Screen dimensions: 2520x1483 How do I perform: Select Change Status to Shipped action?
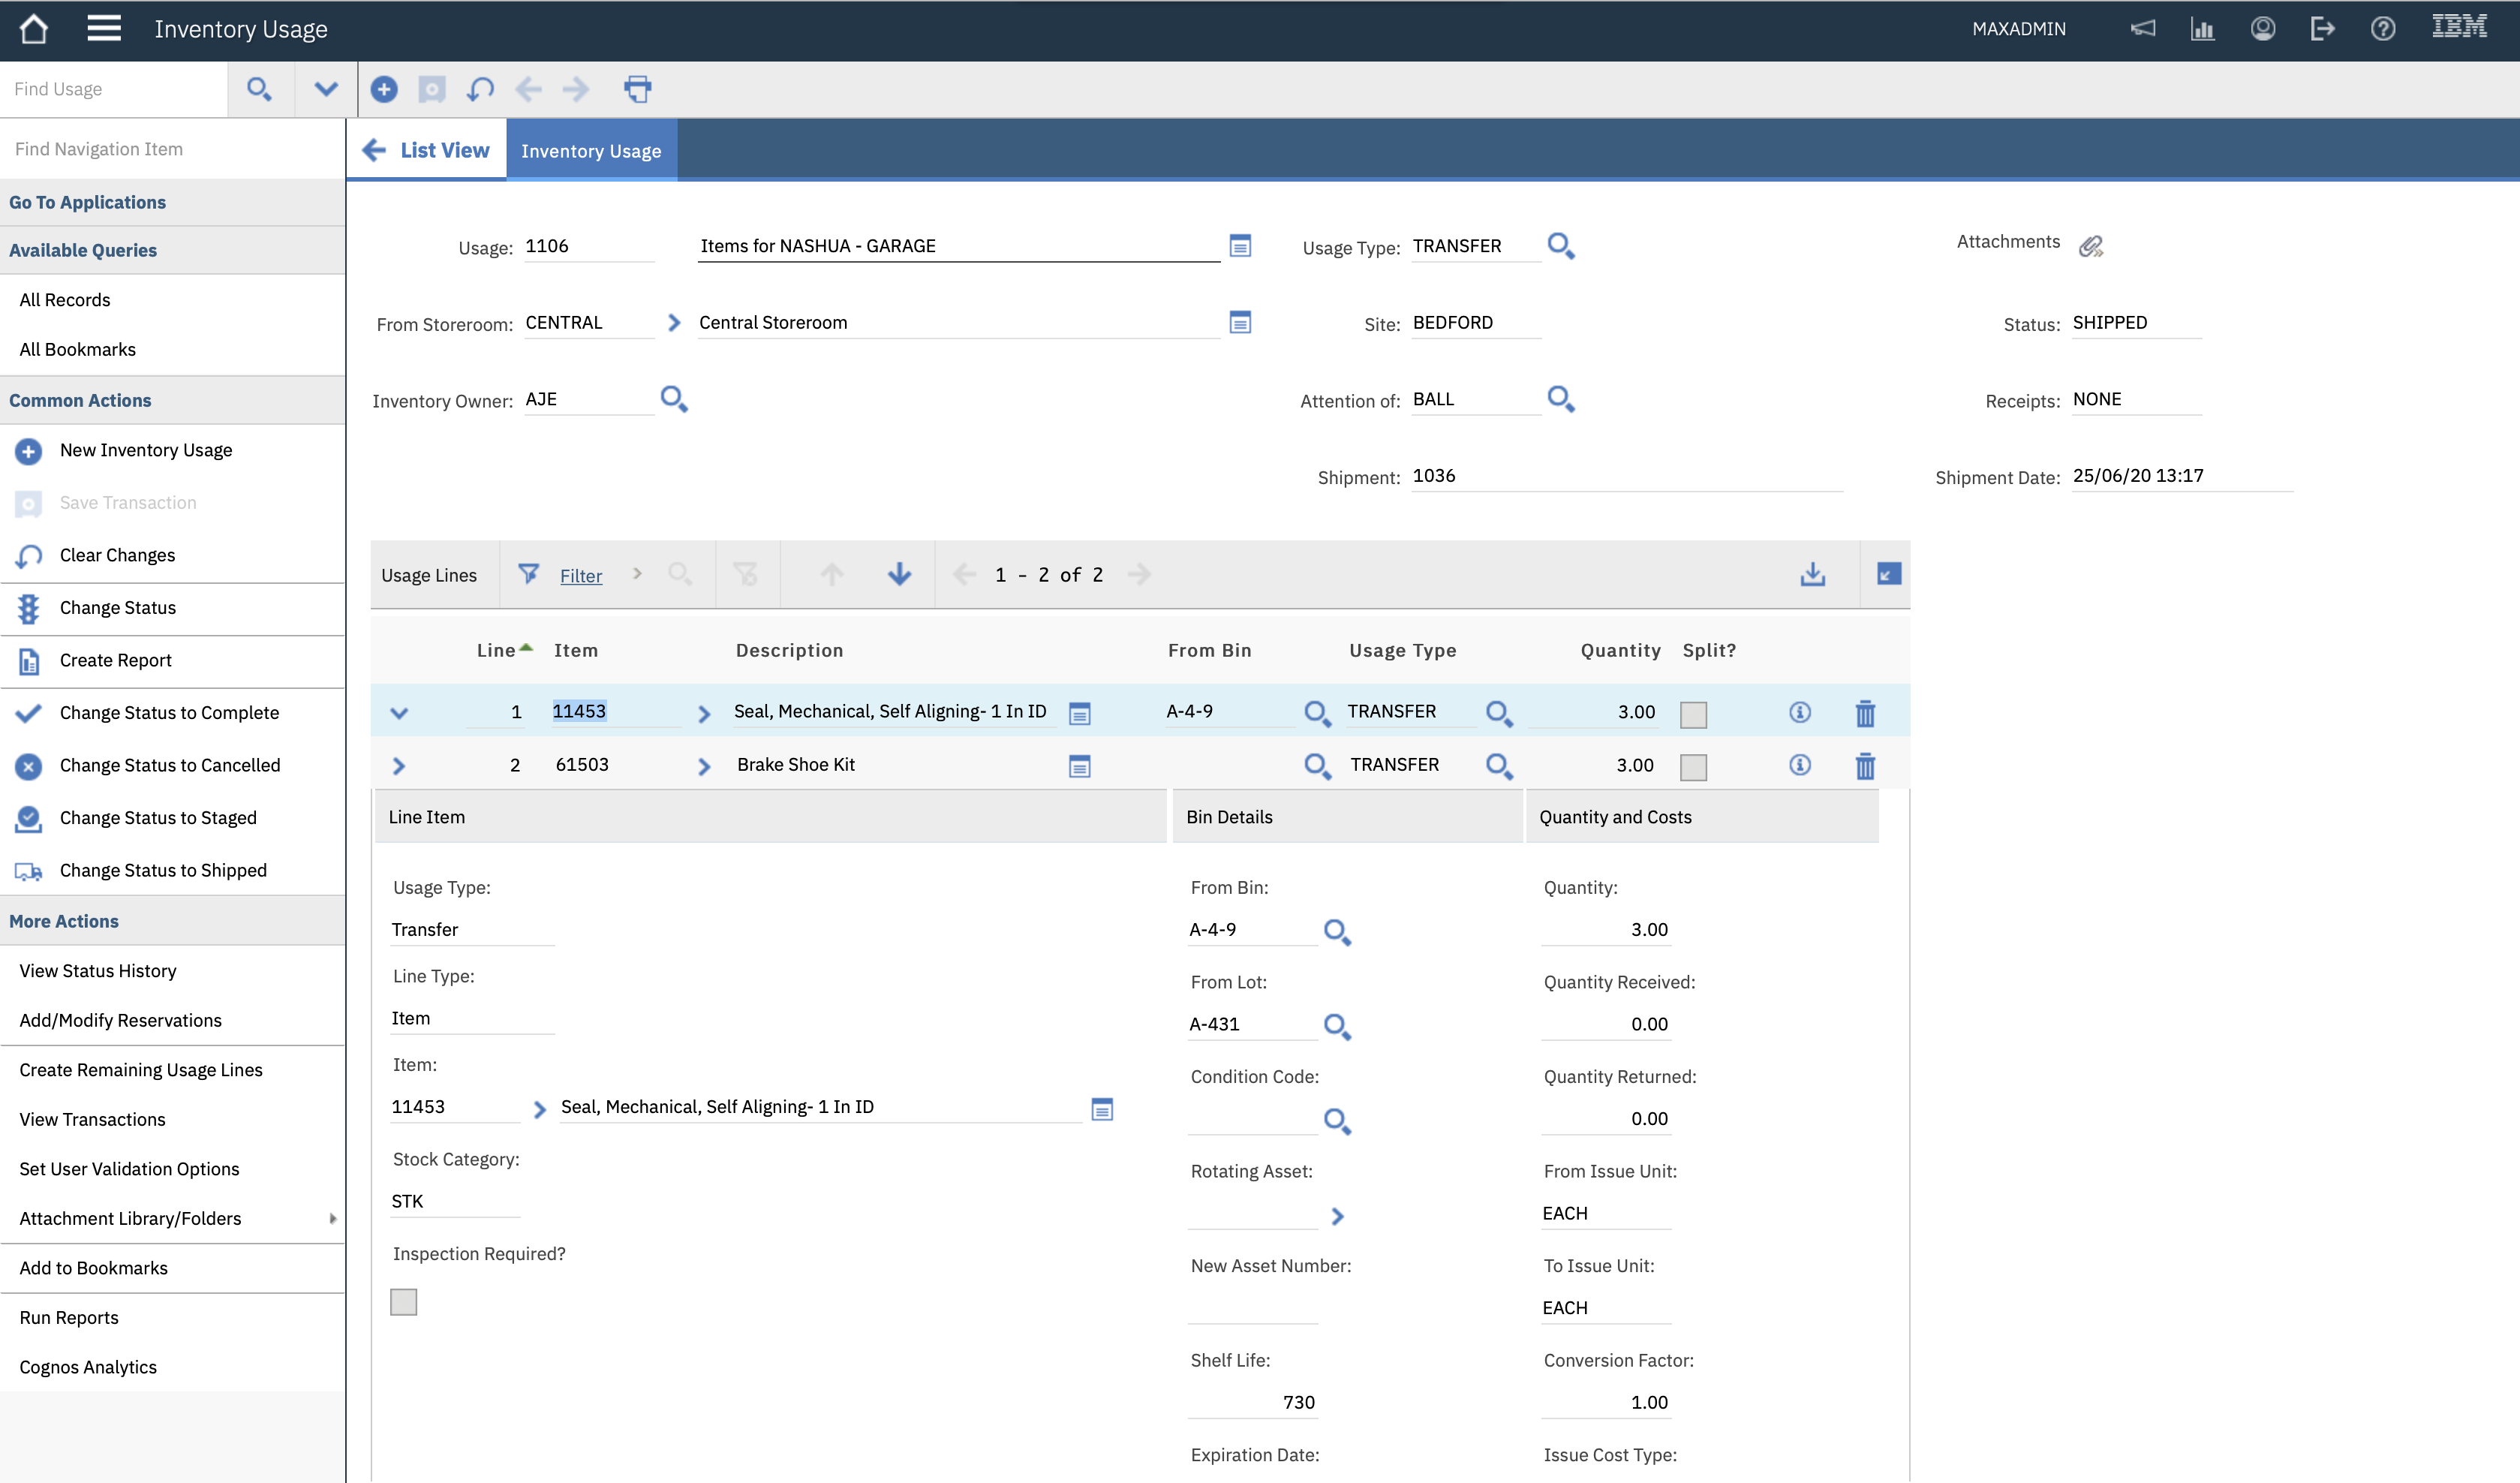[163, 870]
